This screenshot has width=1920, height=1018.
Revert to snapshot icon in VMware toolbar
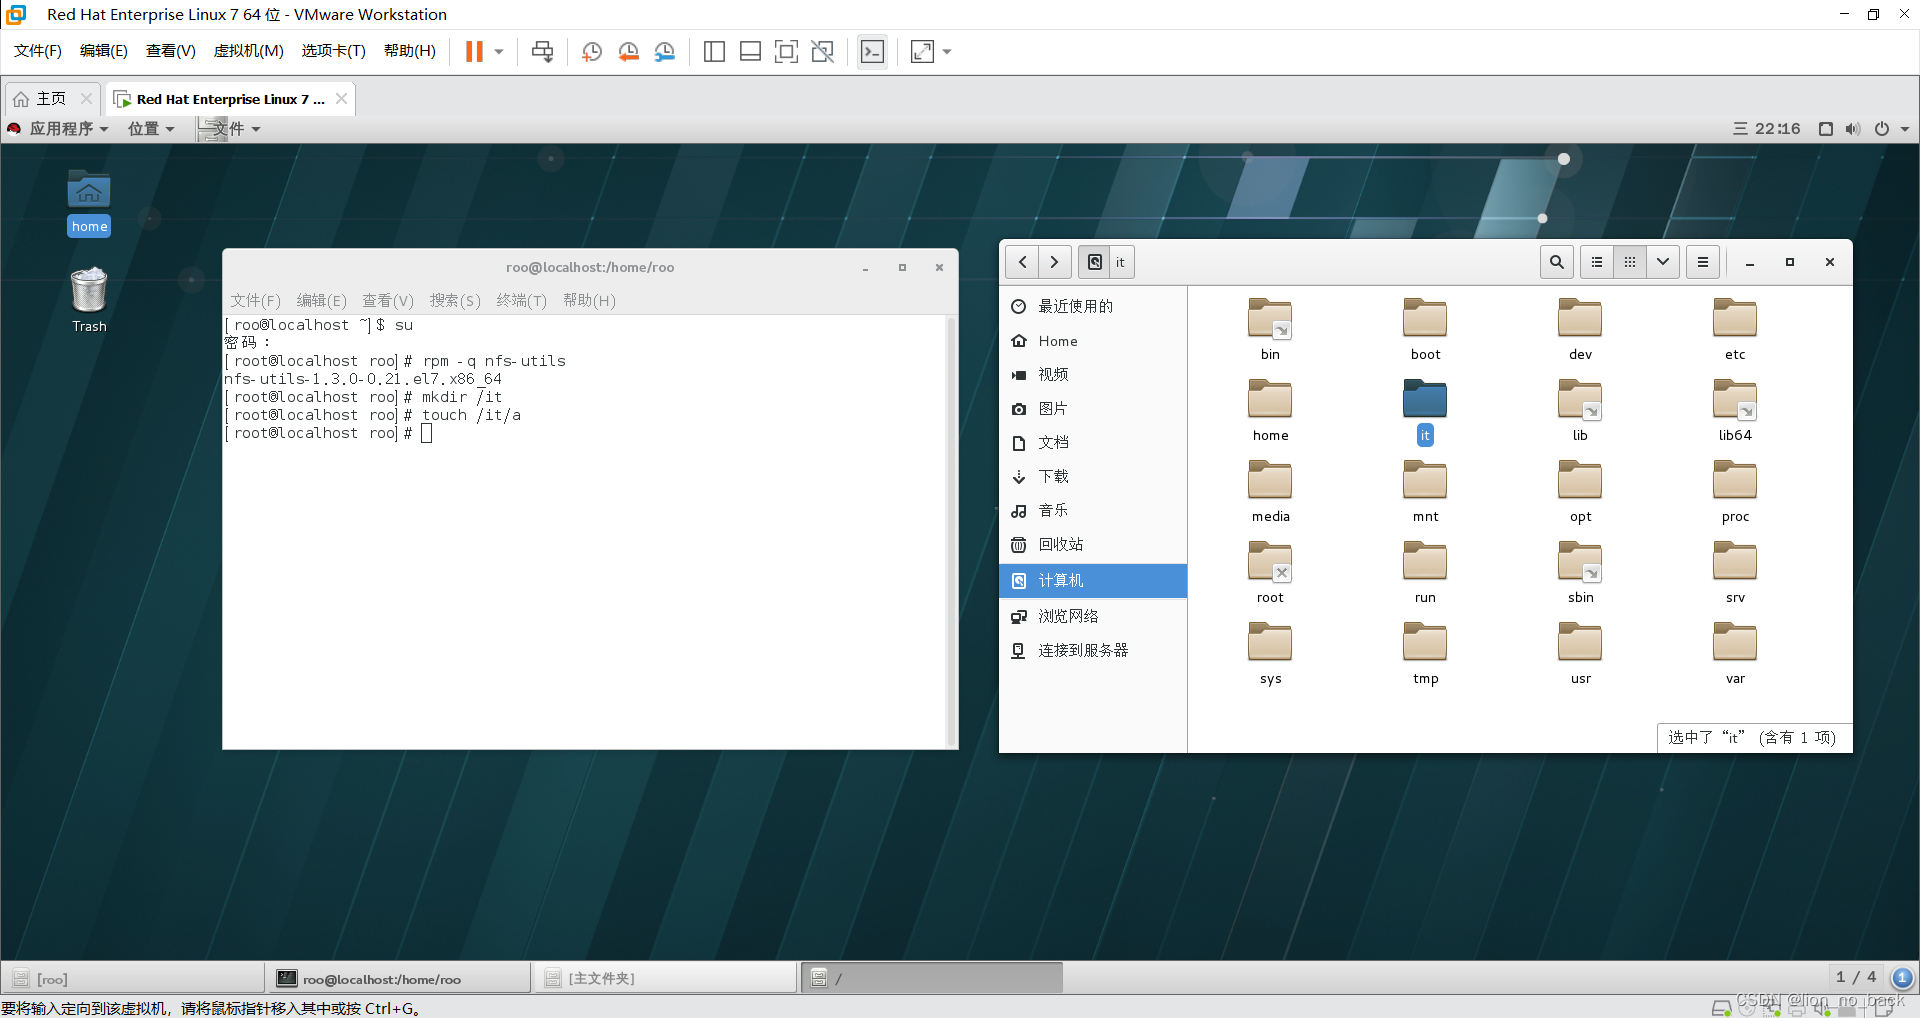coord(628,51)
